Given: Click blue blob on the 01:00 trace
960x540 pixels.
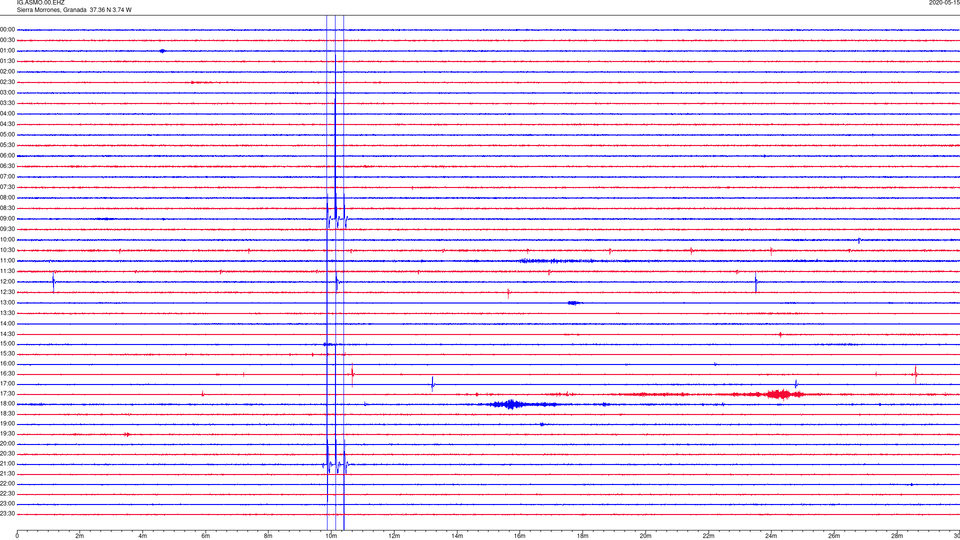Looking at the screenshot, I should point(162,51).
